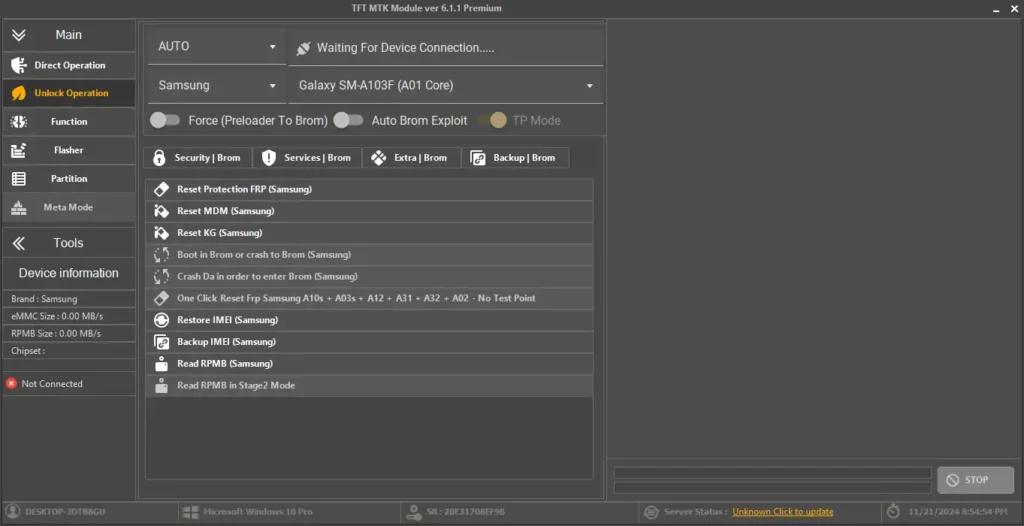Switch to Extra | Brom tab
1024x526 pixels.
(411, 157)
